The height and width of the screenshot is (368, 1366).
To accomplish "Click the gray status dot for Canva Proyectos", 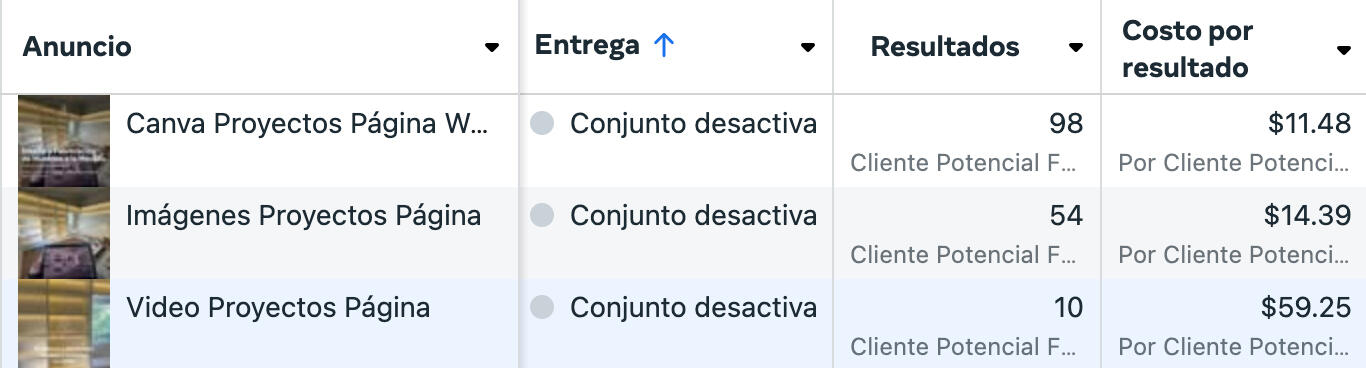I will tap(542, 124).
